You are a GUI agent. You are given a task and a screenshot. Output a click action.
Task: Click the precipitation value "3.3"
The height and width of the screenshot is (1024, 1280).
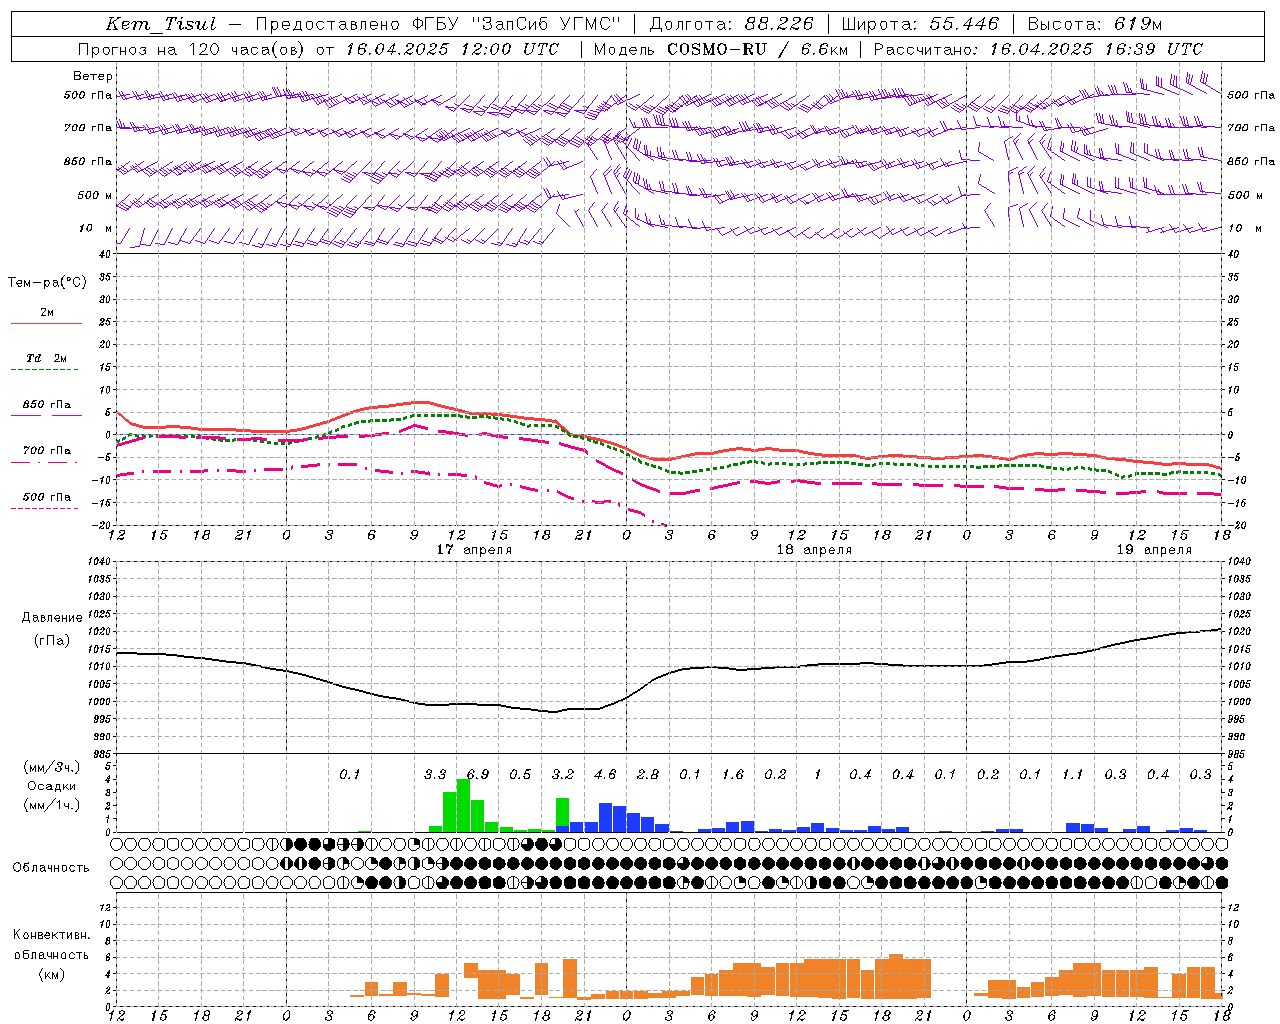pos(435,774)
